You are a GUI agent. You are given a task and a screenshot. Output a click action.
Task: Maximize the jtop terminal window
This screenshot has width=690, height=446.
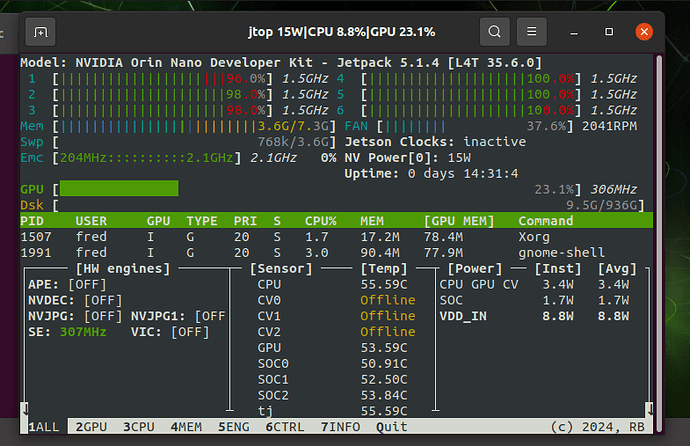(x=609, y=32)
